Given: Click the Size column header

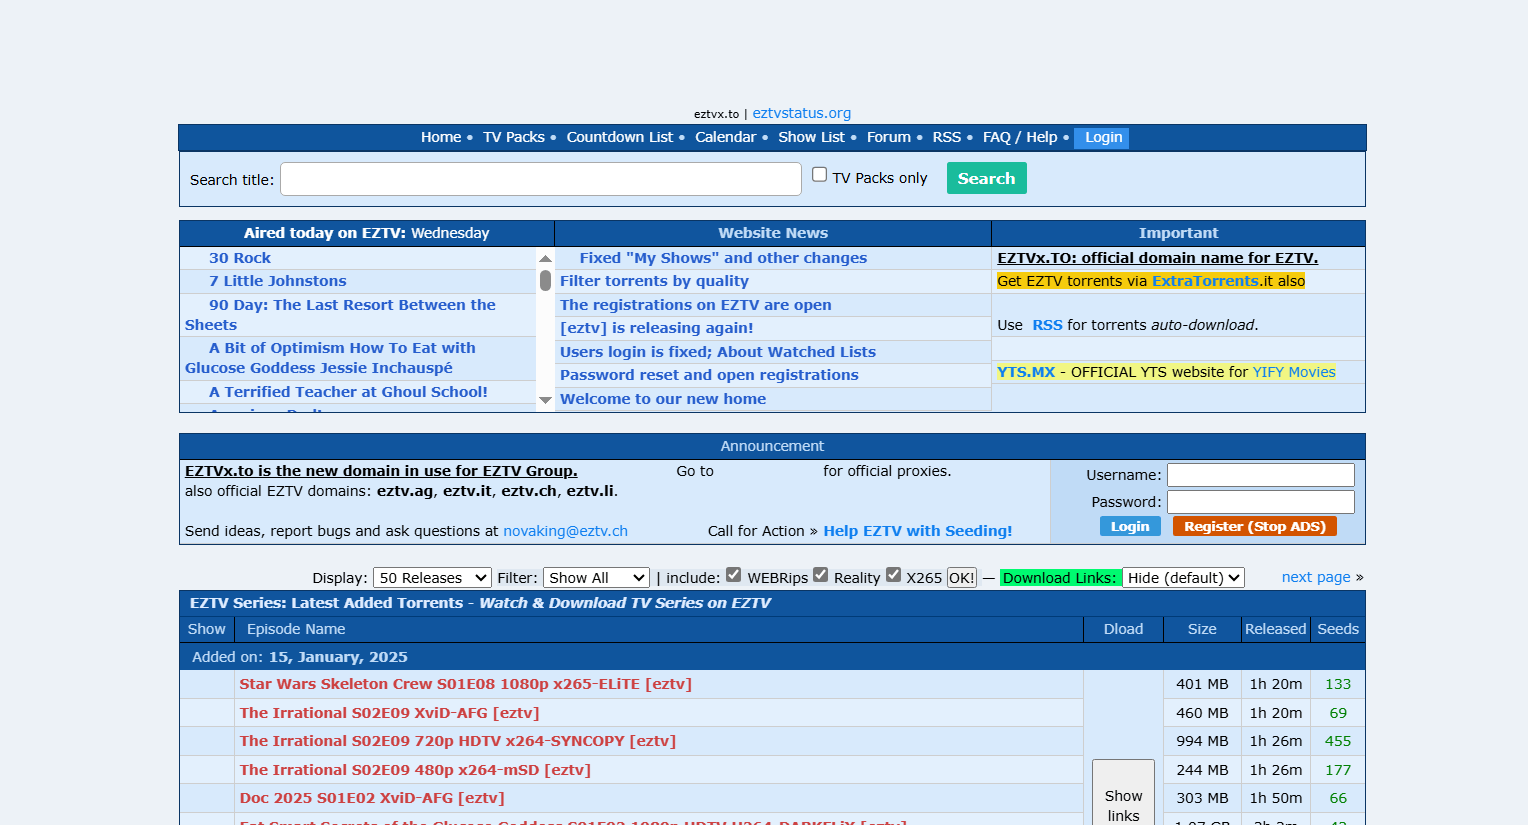Looking at the screenshot, I should [x=1202, y=629].
